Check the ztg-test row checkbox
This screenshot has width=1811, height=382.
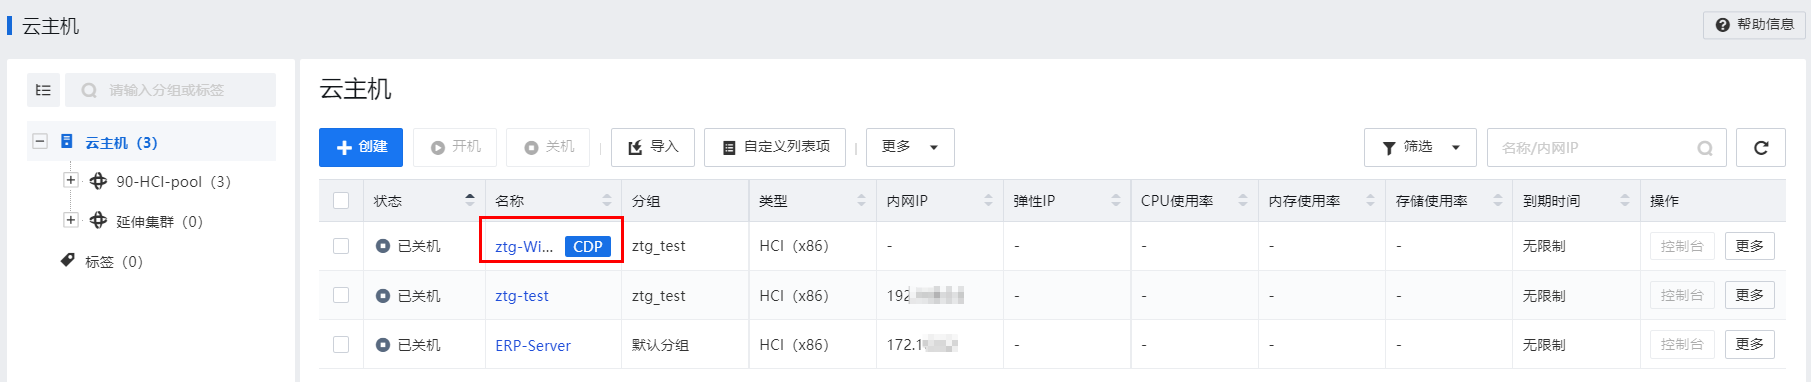point(341,295)
